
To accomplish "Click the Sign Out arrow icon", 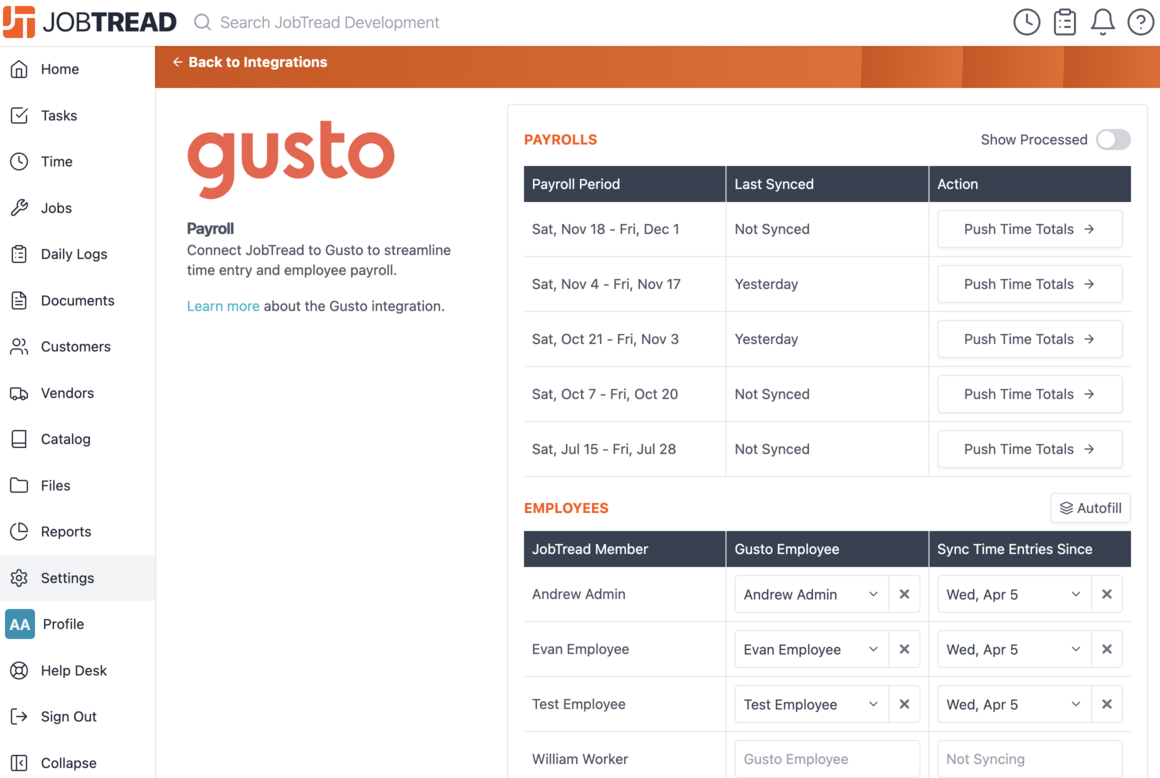I will click(19, 717).
